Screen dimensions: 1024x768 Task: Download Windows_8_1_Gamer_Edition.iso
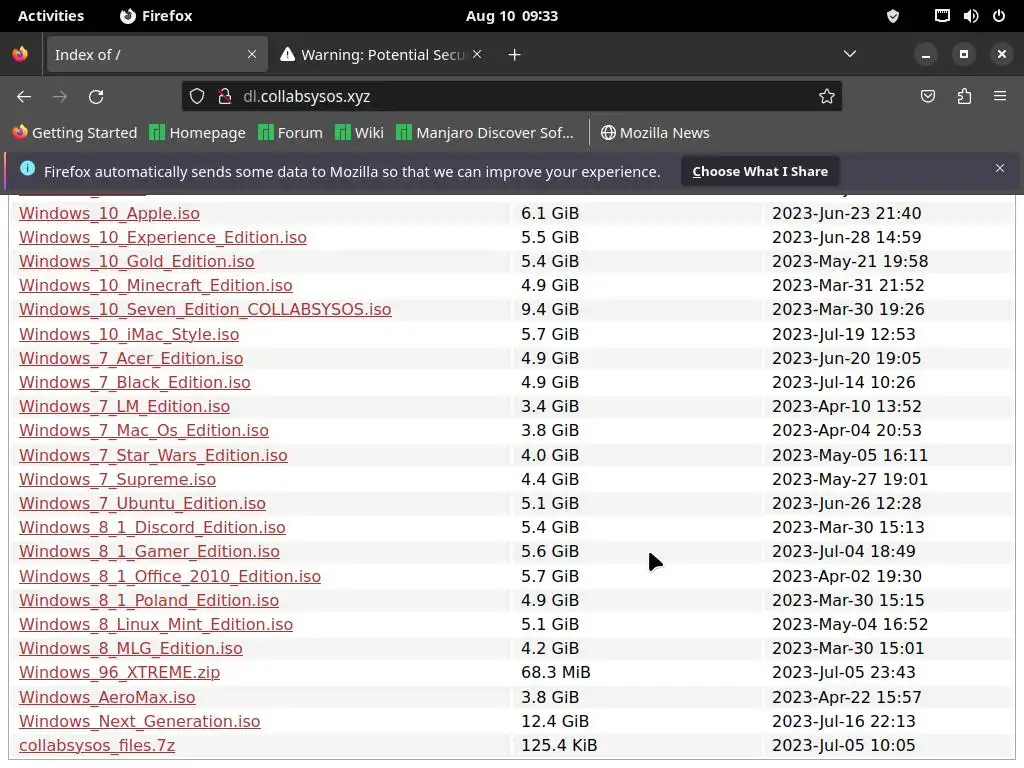coord(149,552)
